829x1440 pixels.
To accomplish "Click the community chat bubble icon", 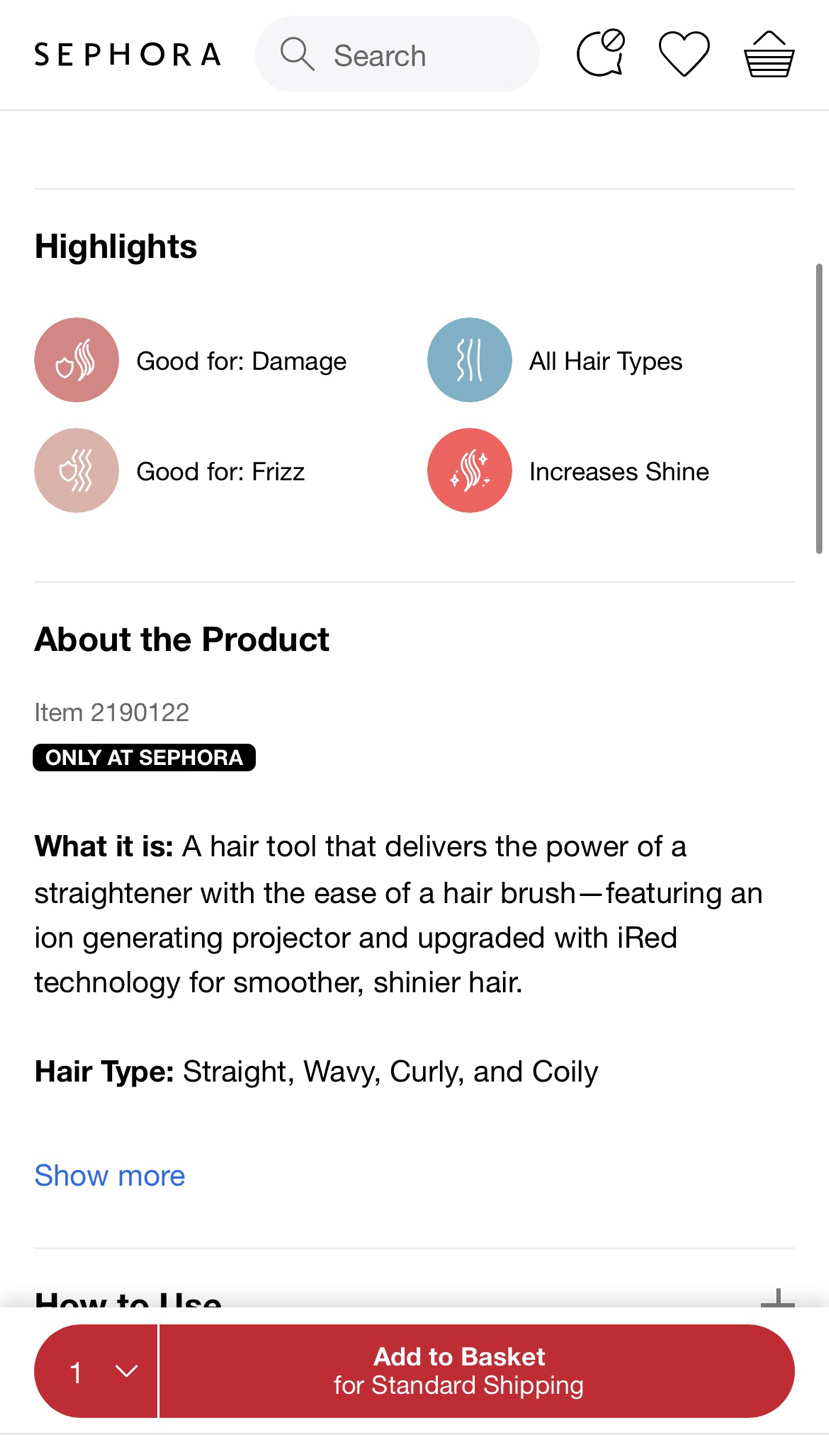I will [600, 54].
